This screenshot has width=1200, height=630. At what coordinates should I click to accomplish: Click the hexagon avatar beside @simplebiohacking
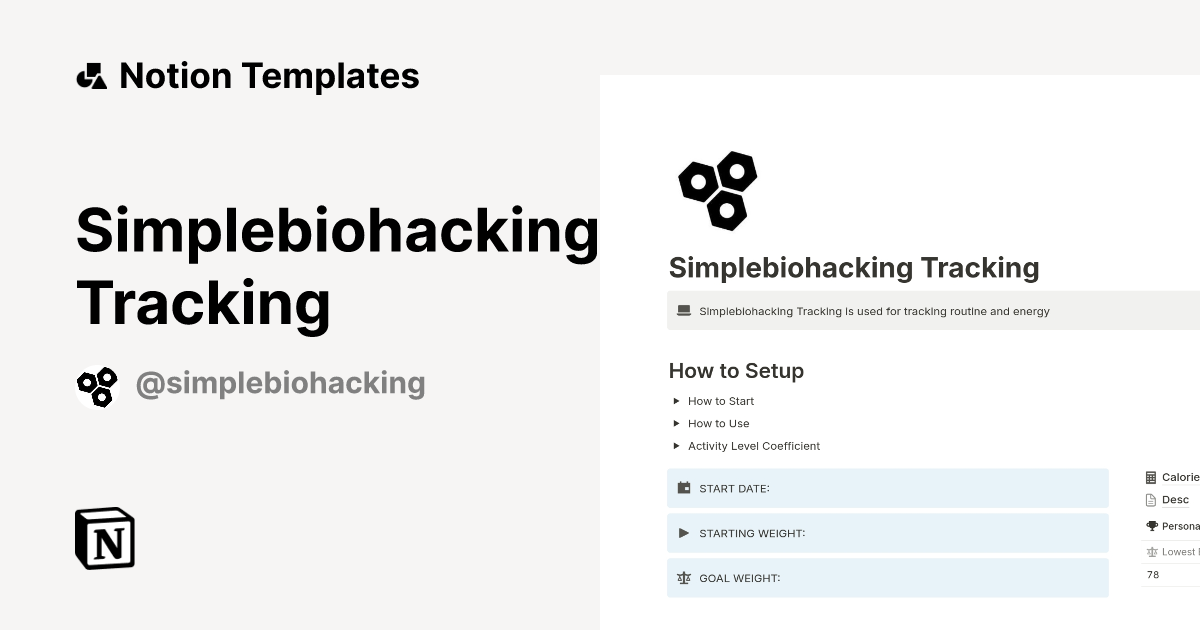[97, 385]
